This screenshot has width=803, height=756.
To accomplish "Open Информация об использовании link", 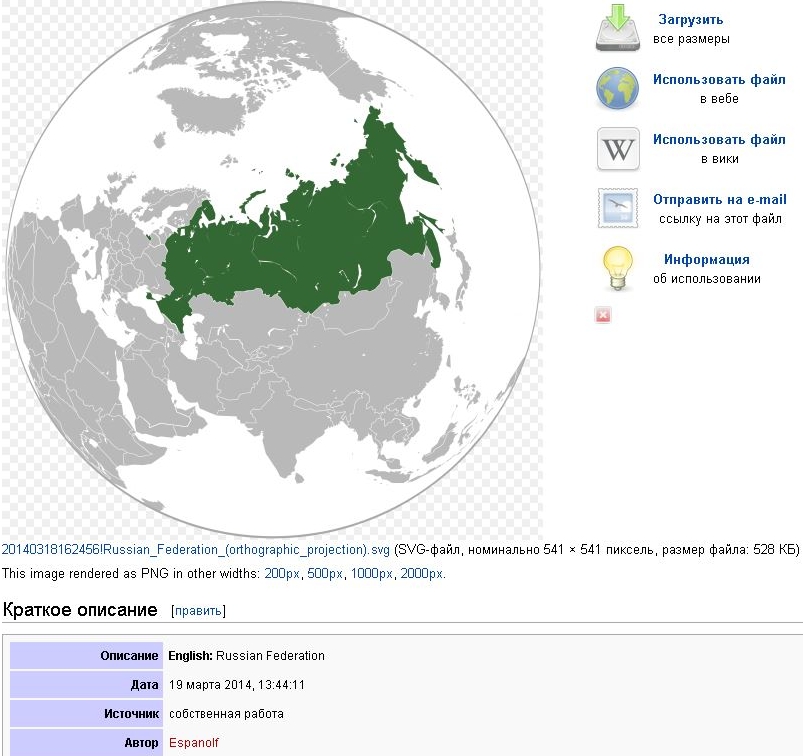I will point(706,259).
